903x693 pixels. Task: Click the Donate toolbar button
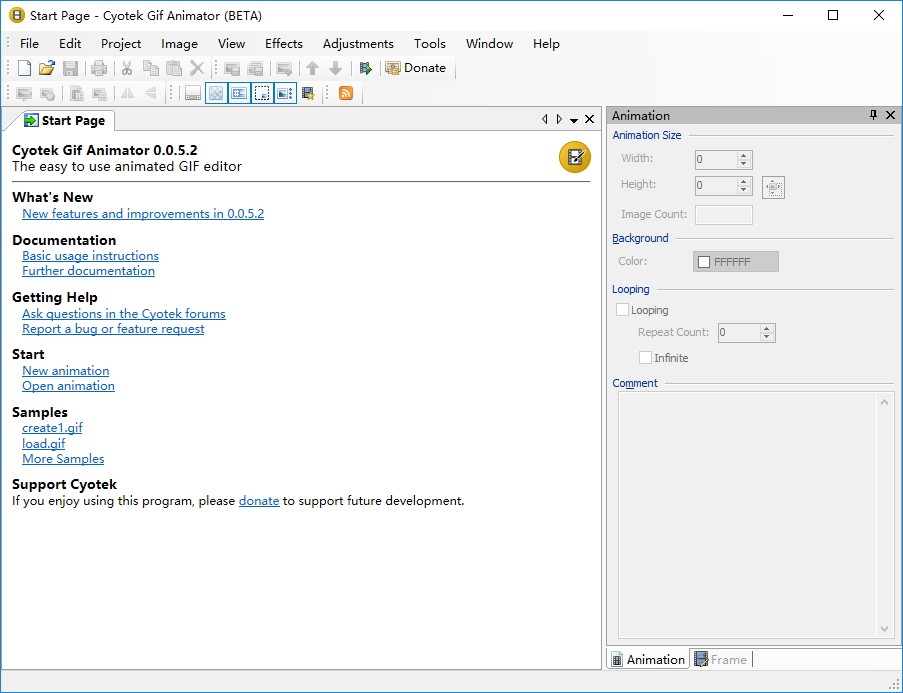click(x=416, y=68)
